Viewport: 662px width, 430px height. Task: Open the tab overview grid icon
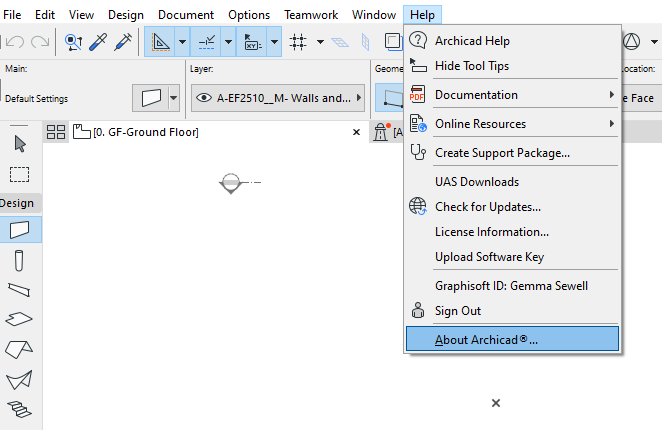[x=56, y=132]
